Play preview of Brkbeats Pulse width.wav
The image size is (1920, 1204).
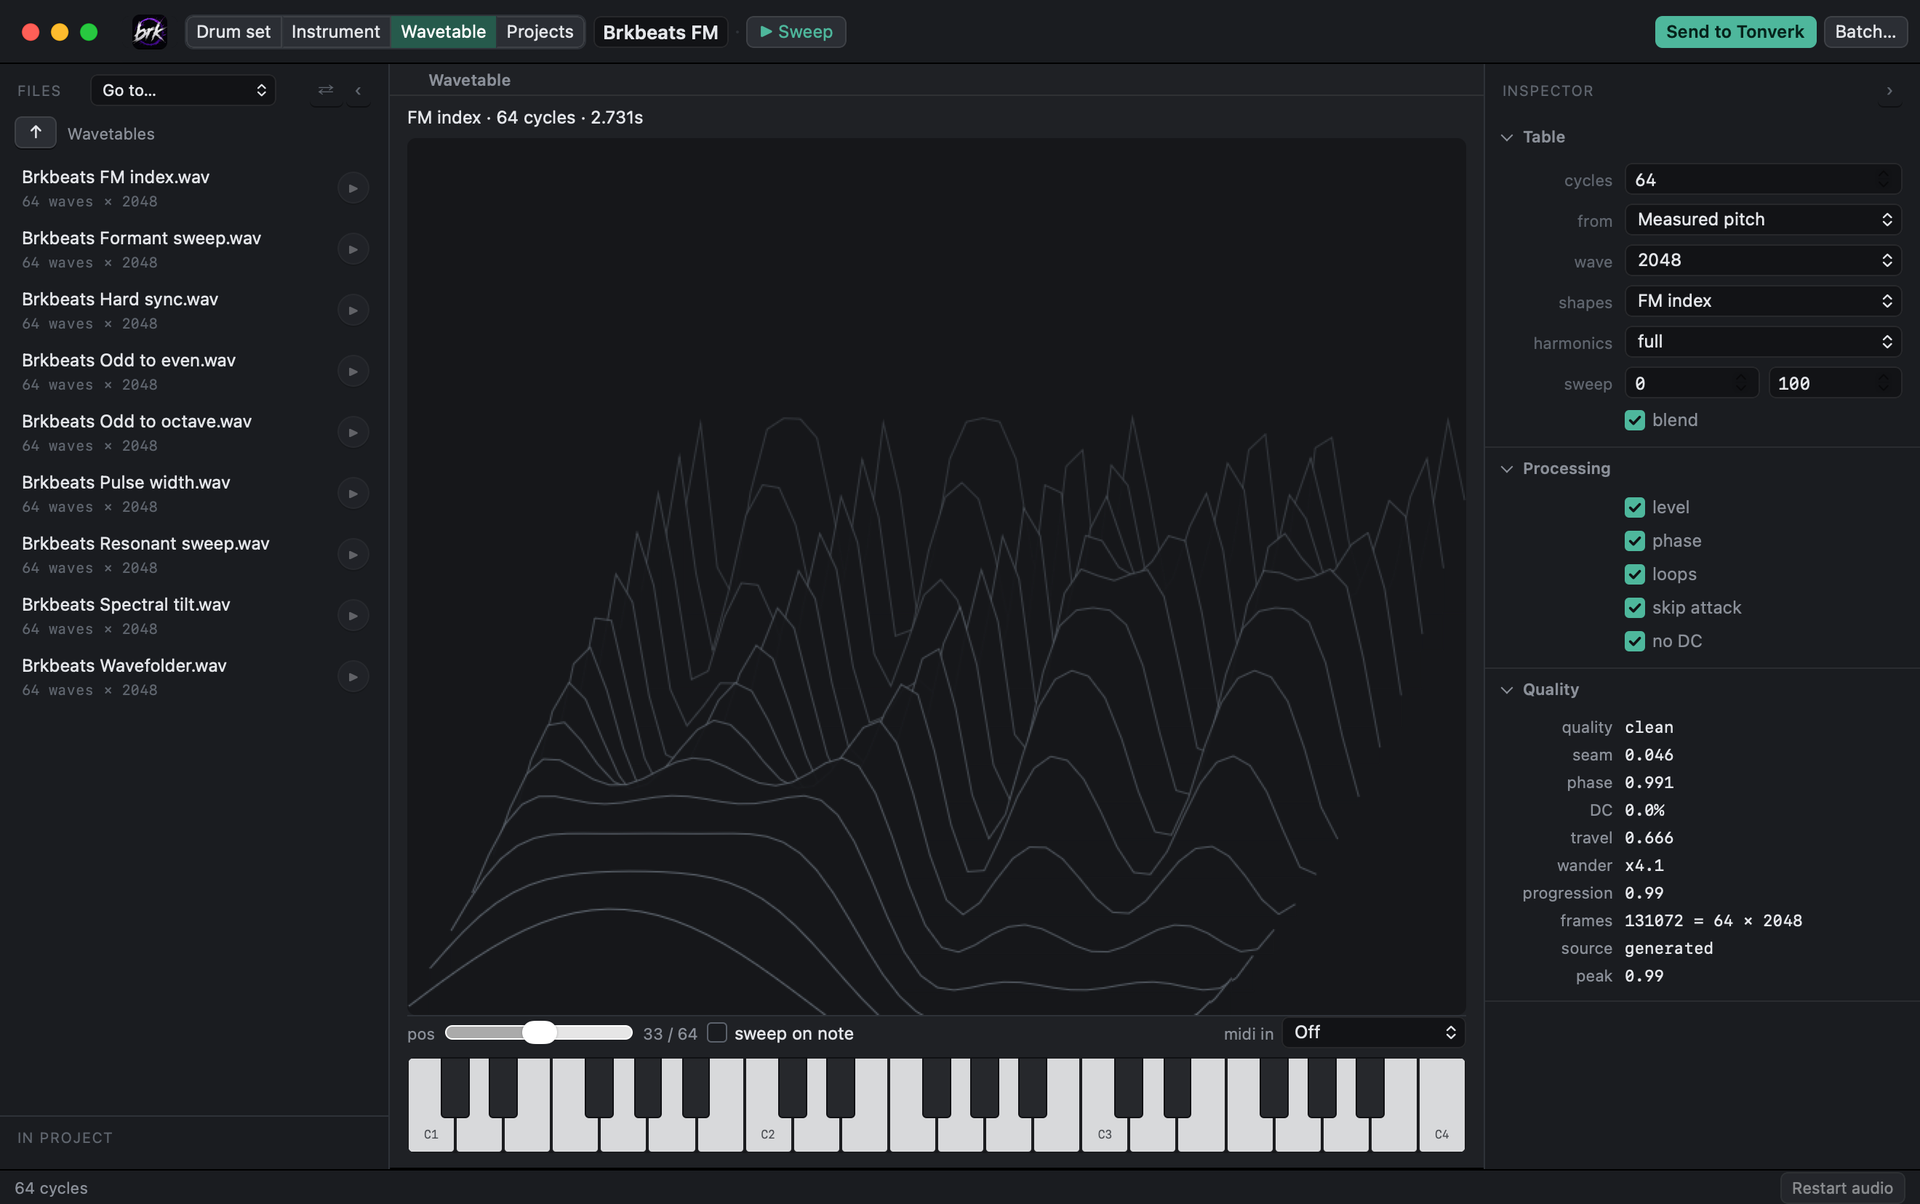[353, 493]
